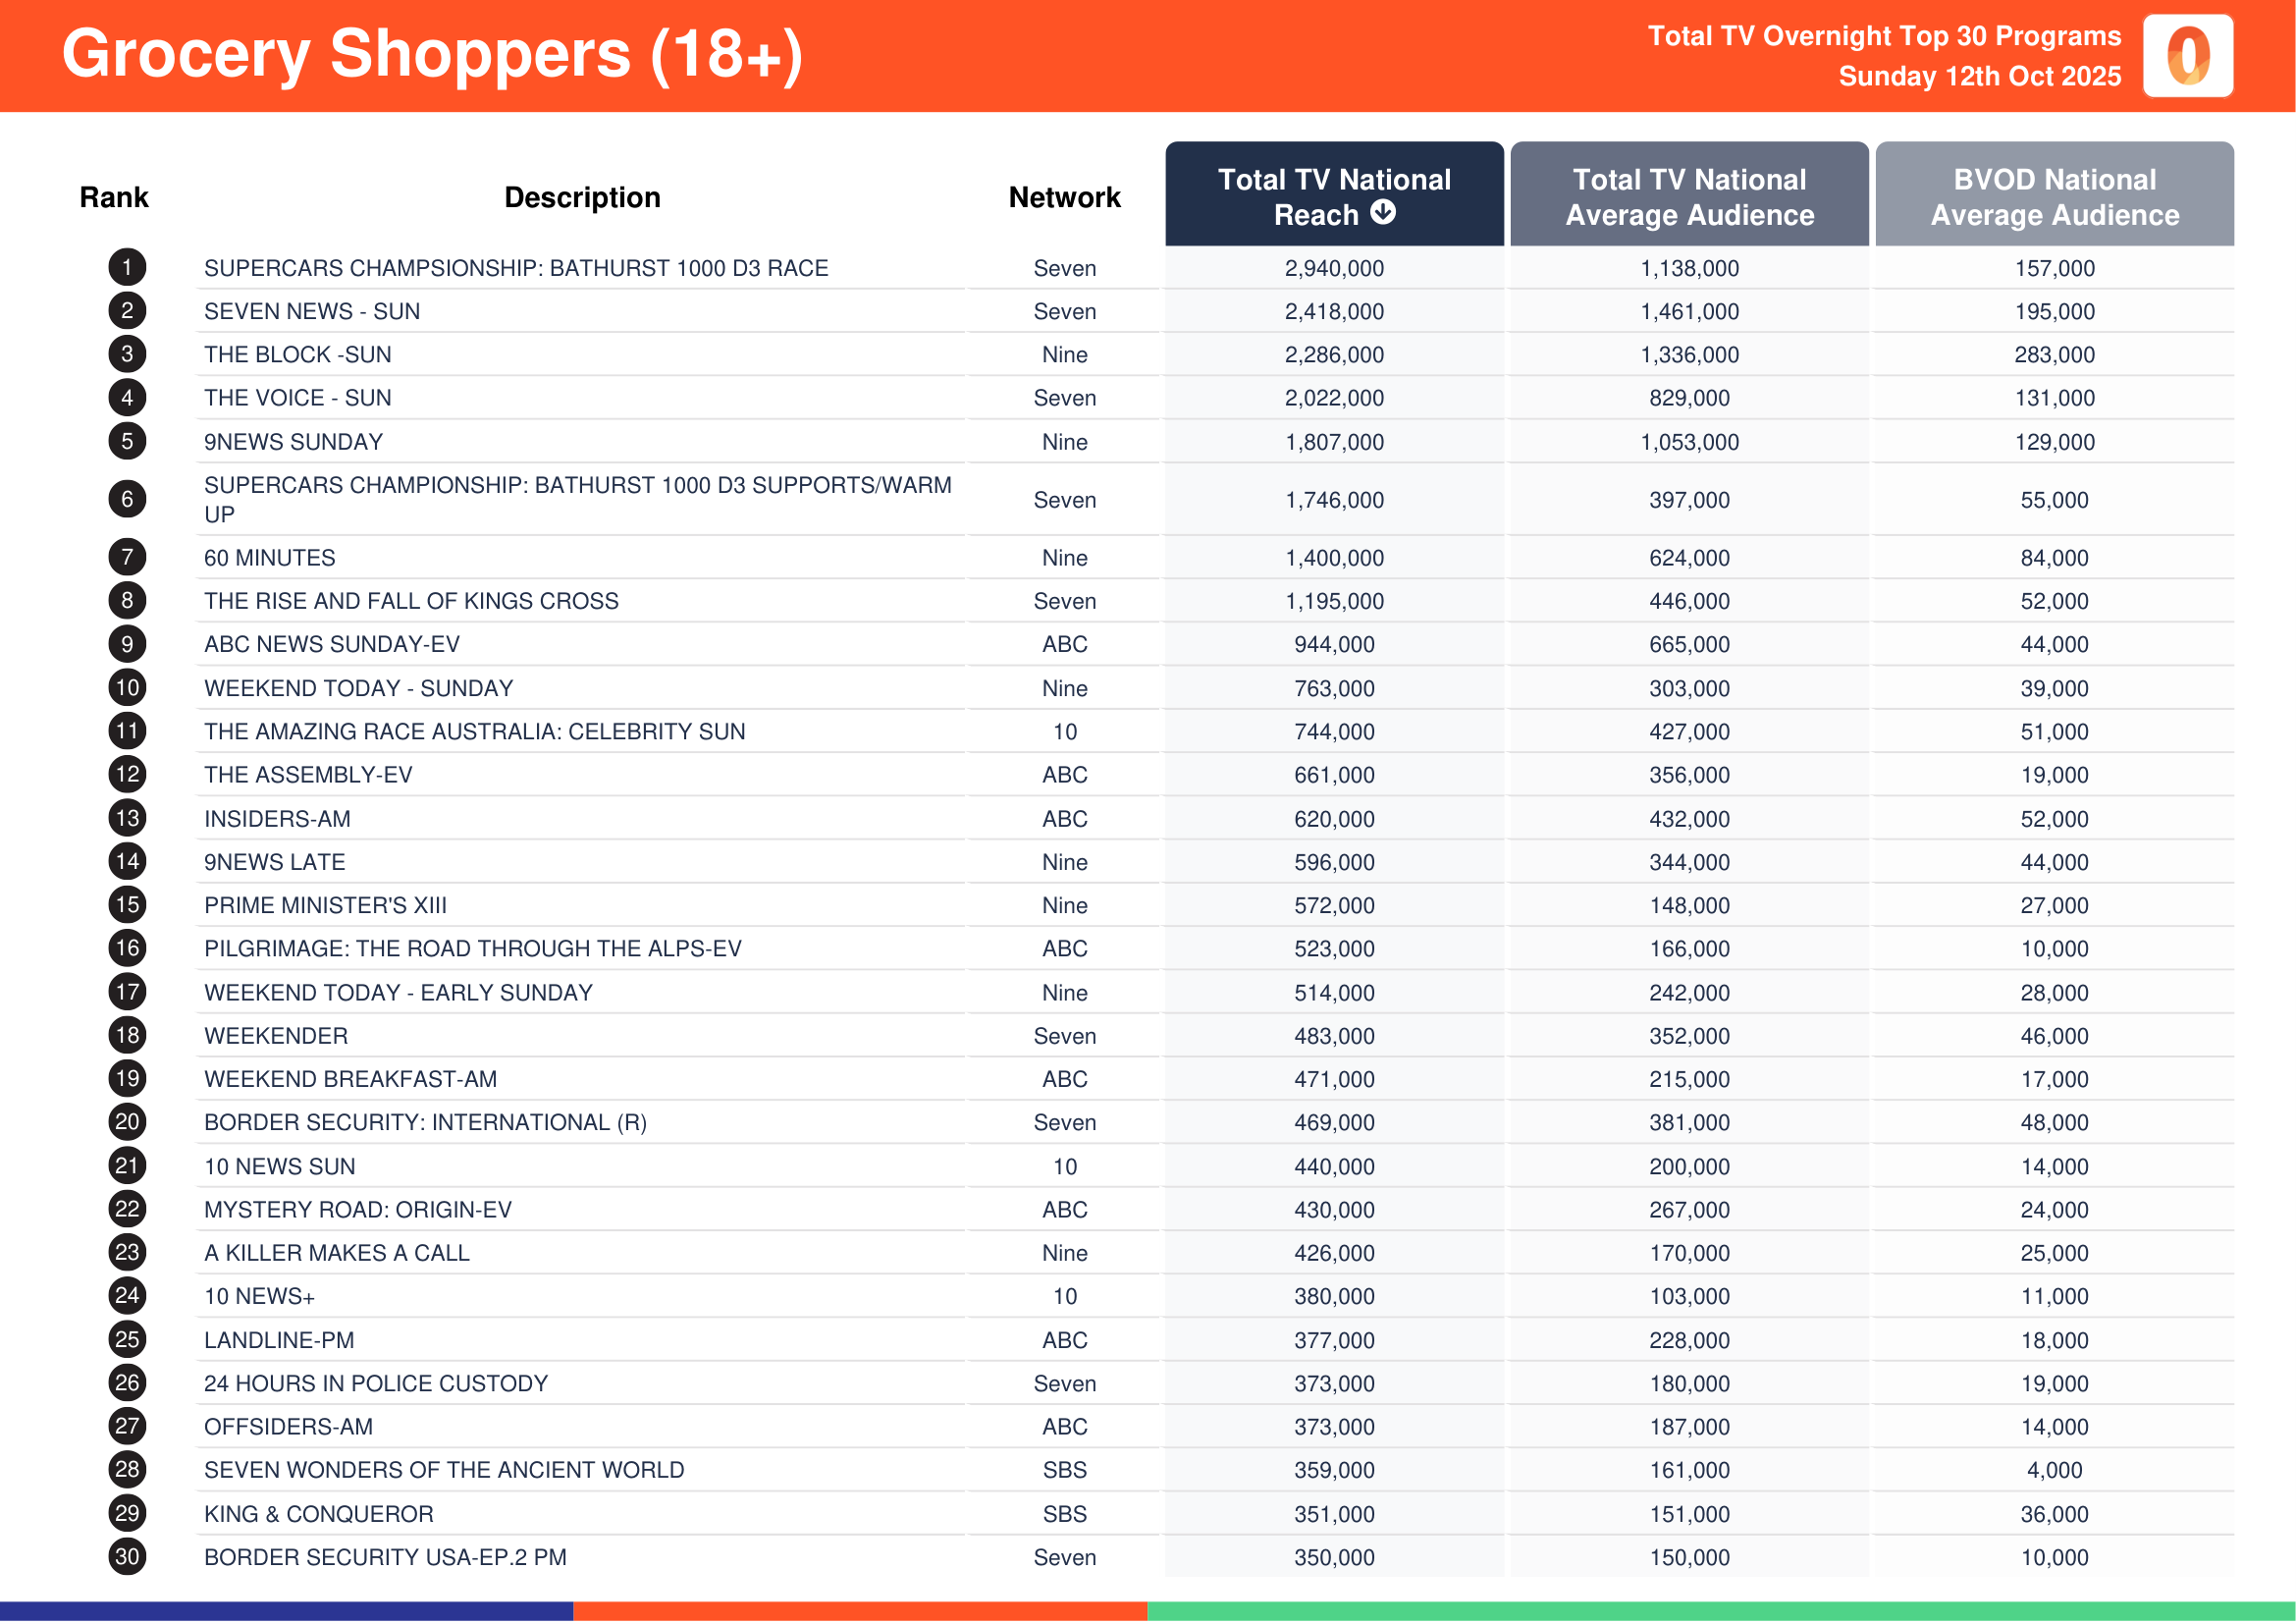
Task: Click the Network column header
Action: tap(1064, 197)
